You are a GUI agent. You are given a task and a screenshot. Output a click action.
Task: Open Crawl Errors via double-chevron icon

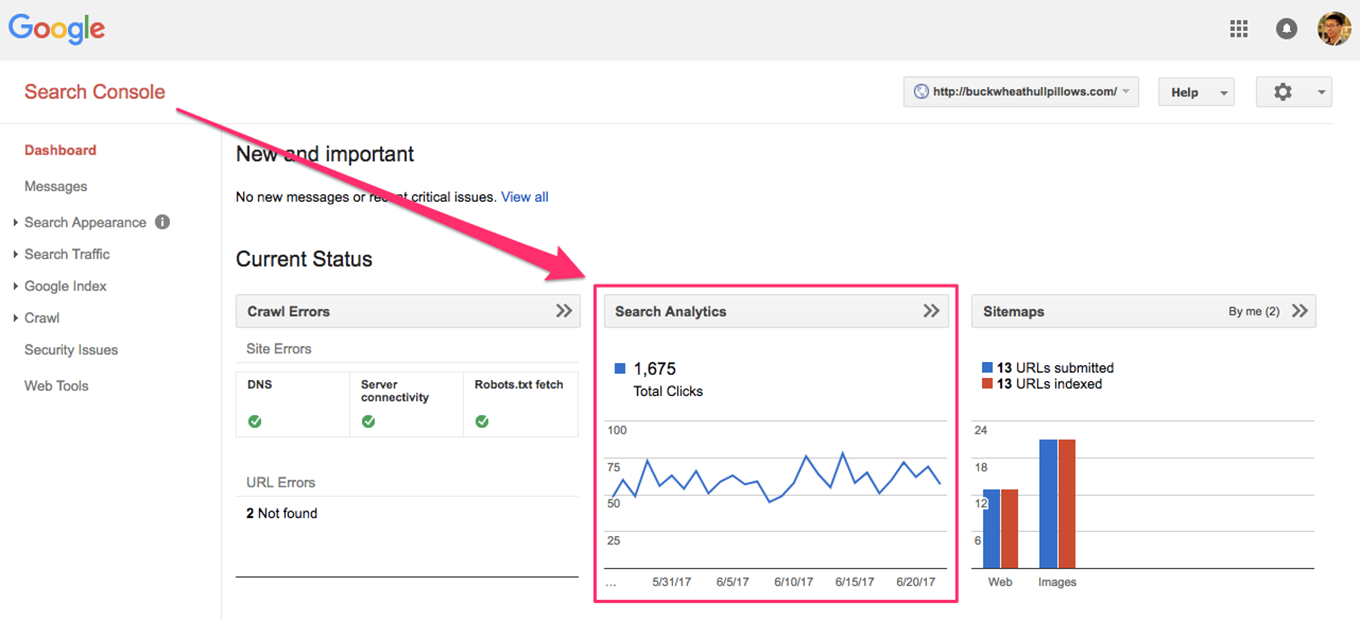pos(564,311)
